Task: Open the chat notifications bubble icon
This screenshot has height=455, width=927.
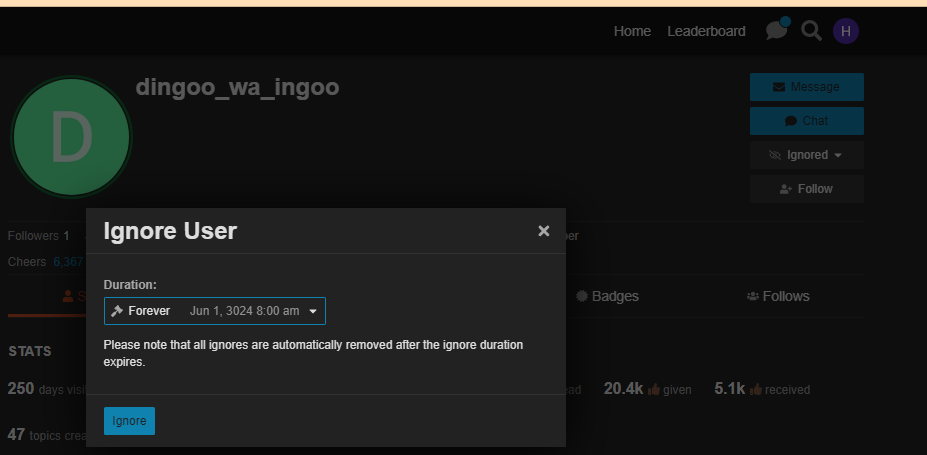Action: pos(776,31)
